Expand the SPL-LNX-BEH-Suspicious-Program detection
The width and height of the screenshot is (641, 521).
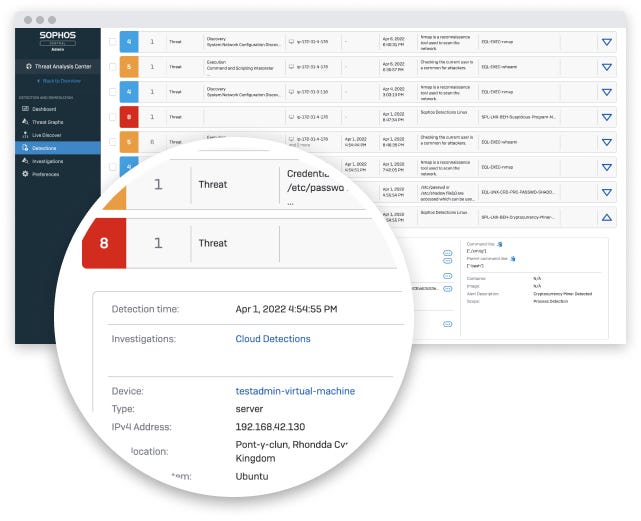(607, 117)
